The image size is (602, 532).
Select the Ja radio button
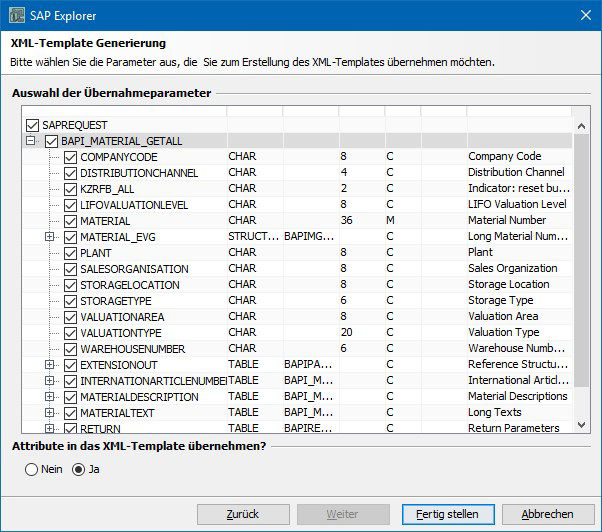(x=78, y=469)
